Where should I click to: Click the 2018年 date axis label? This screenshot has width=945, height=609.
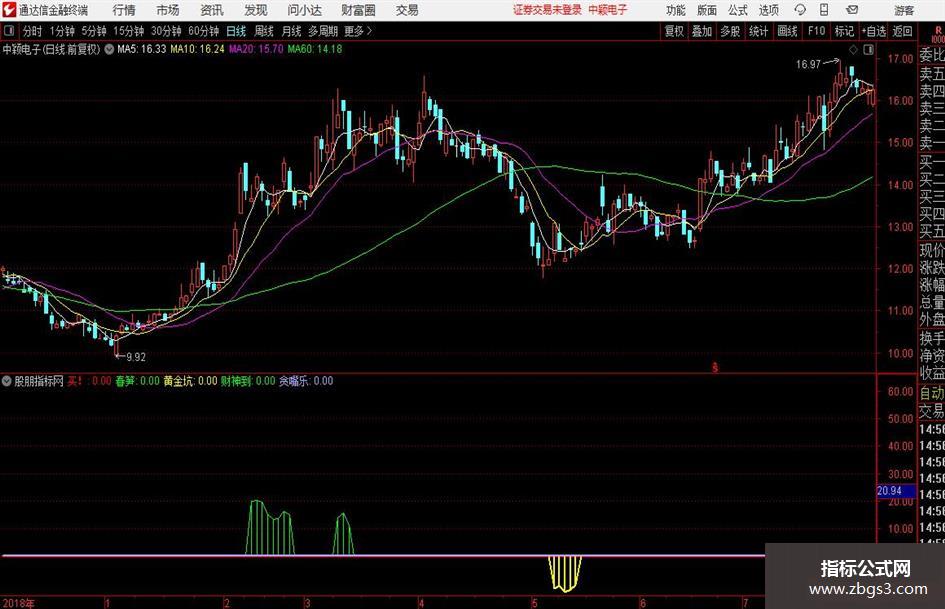pyautogui.click(x=19, y=603)
